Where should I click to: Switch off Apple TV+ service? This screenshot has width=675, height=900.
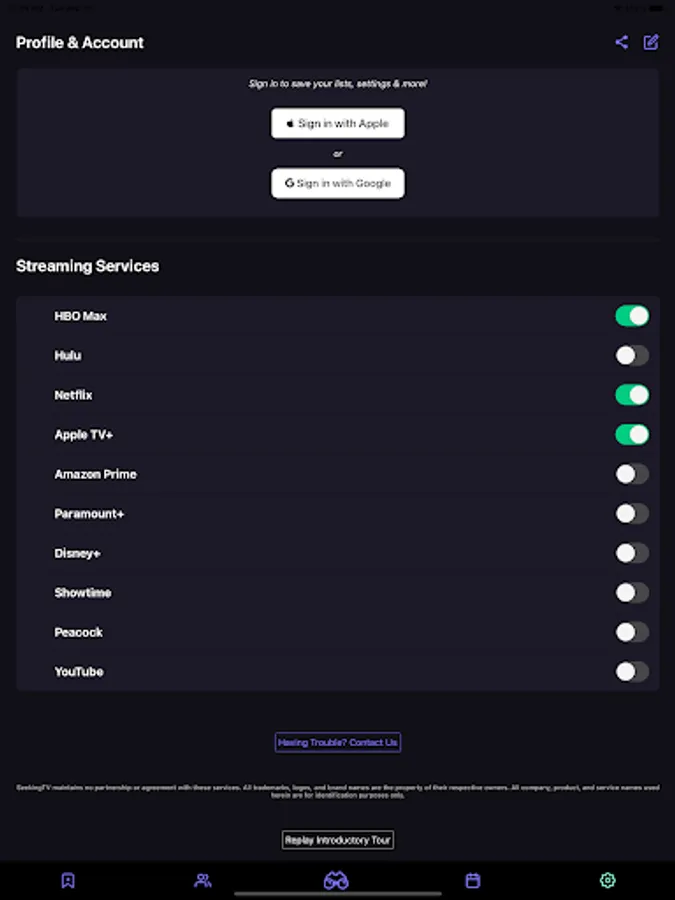632,434
